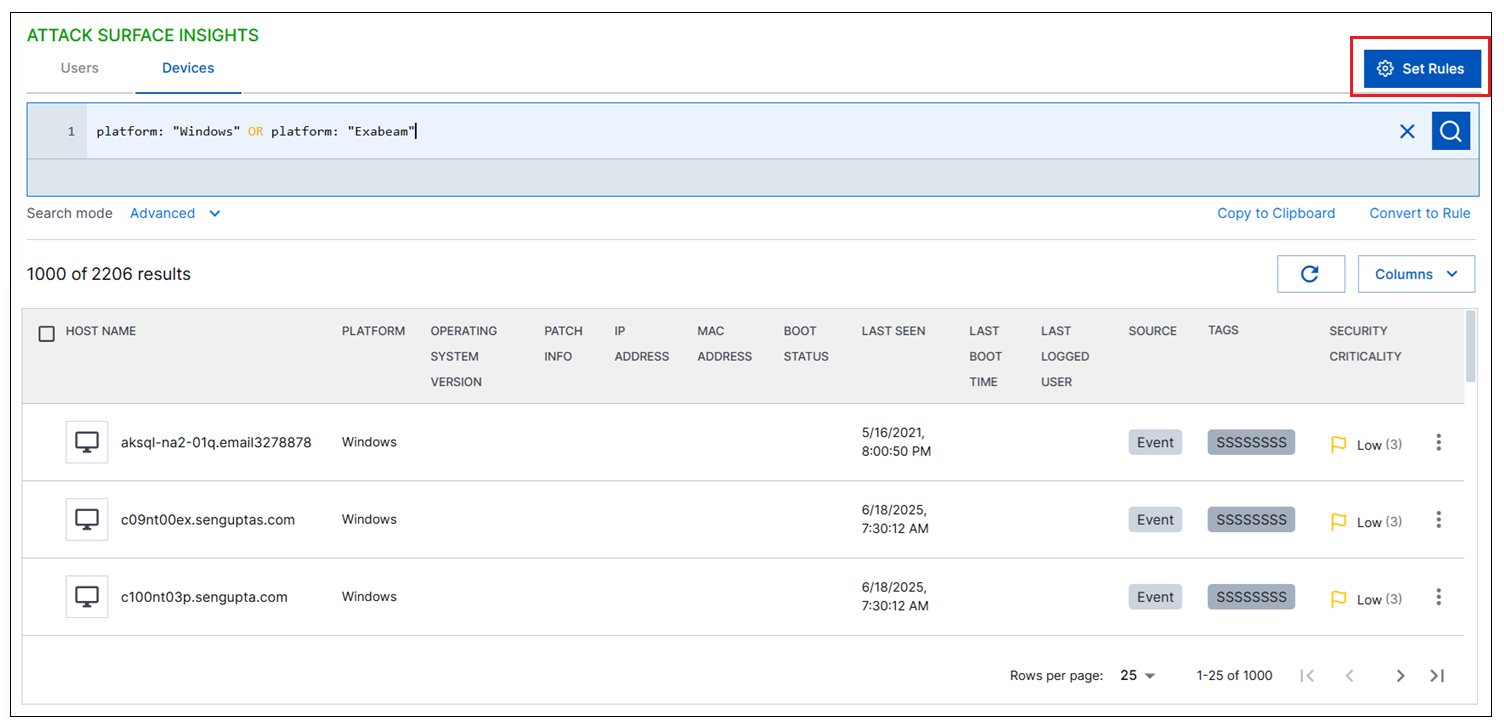Click the refresh results icon
The height and width of the screenshot is (726, 1504).
(x=1309, y=274)
